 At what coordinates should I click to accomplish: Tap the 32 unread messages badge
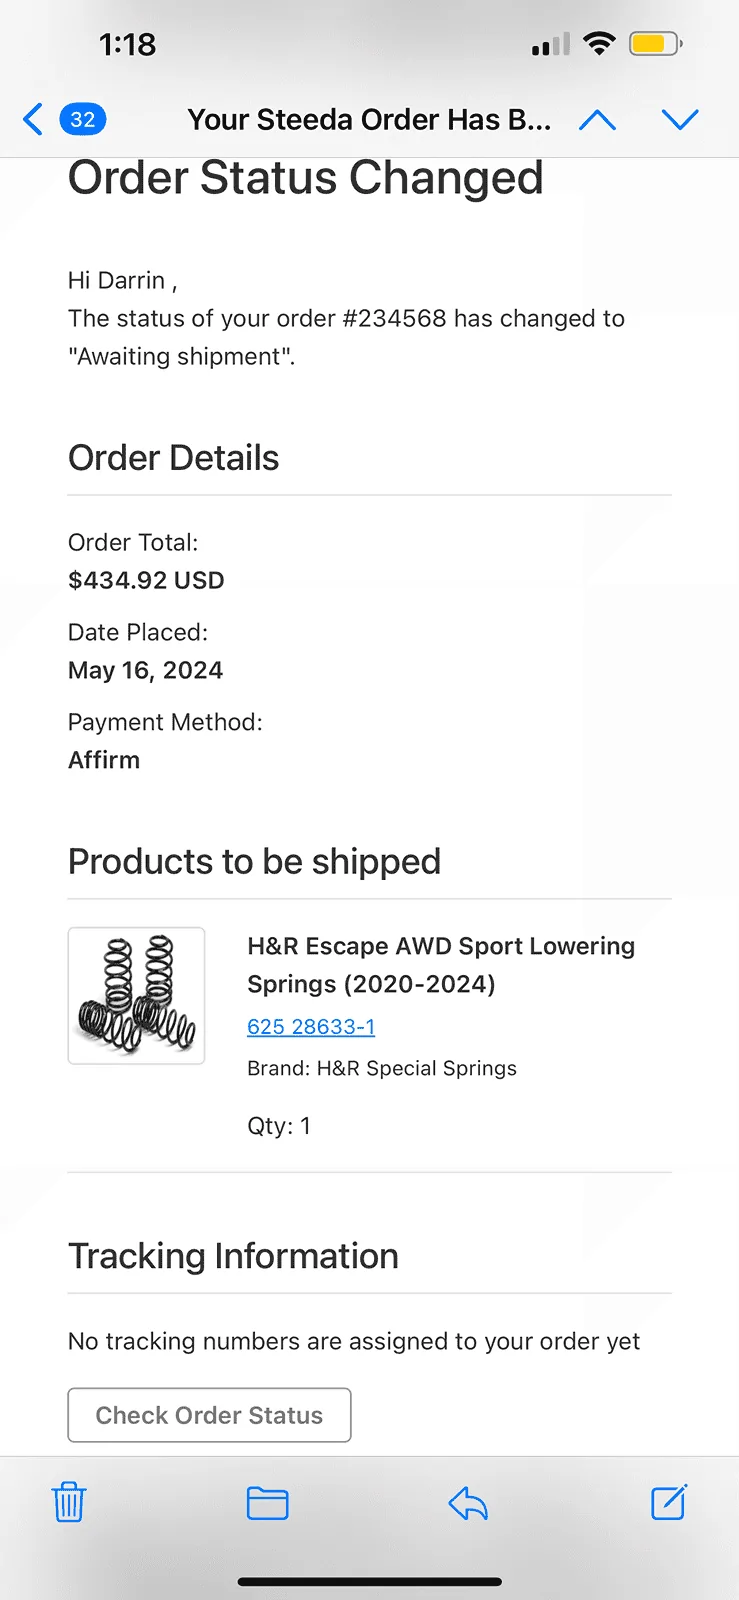point(83,120)
